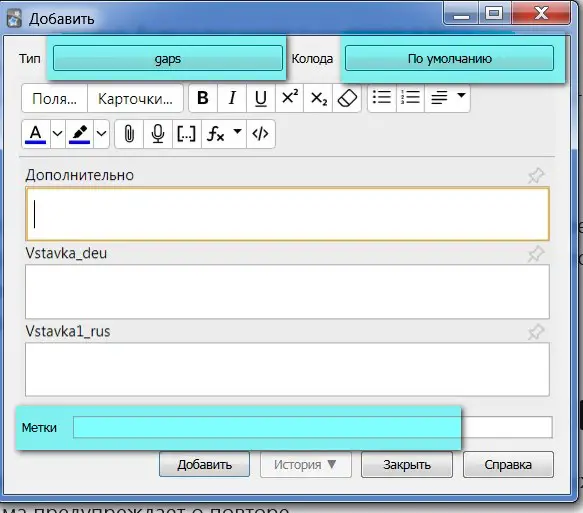Click the eraser remove-formatting icon
This screenshot has height=513, width=583.
347,98
